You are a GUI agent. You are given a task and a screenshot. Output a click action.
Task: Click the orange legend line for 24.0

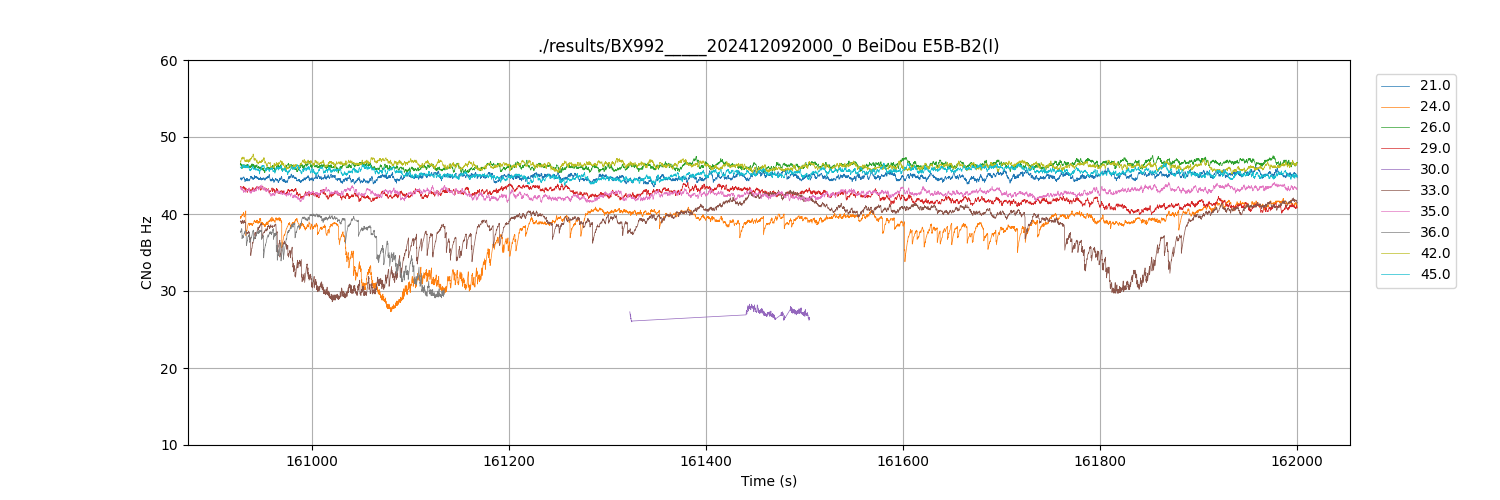pos(1396,107)
